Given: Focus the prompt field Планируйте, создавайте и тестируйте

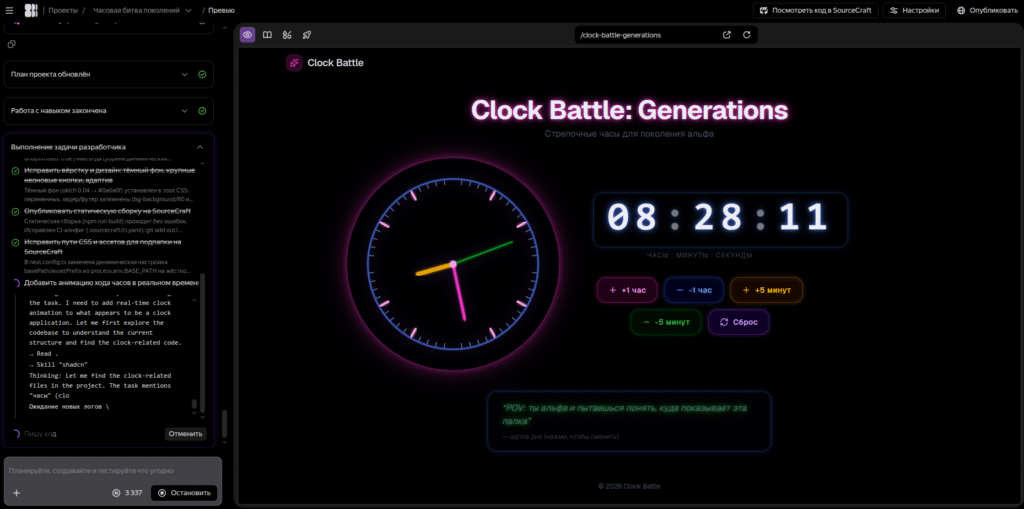Looking at the screenshot, I should coord(112,471).
